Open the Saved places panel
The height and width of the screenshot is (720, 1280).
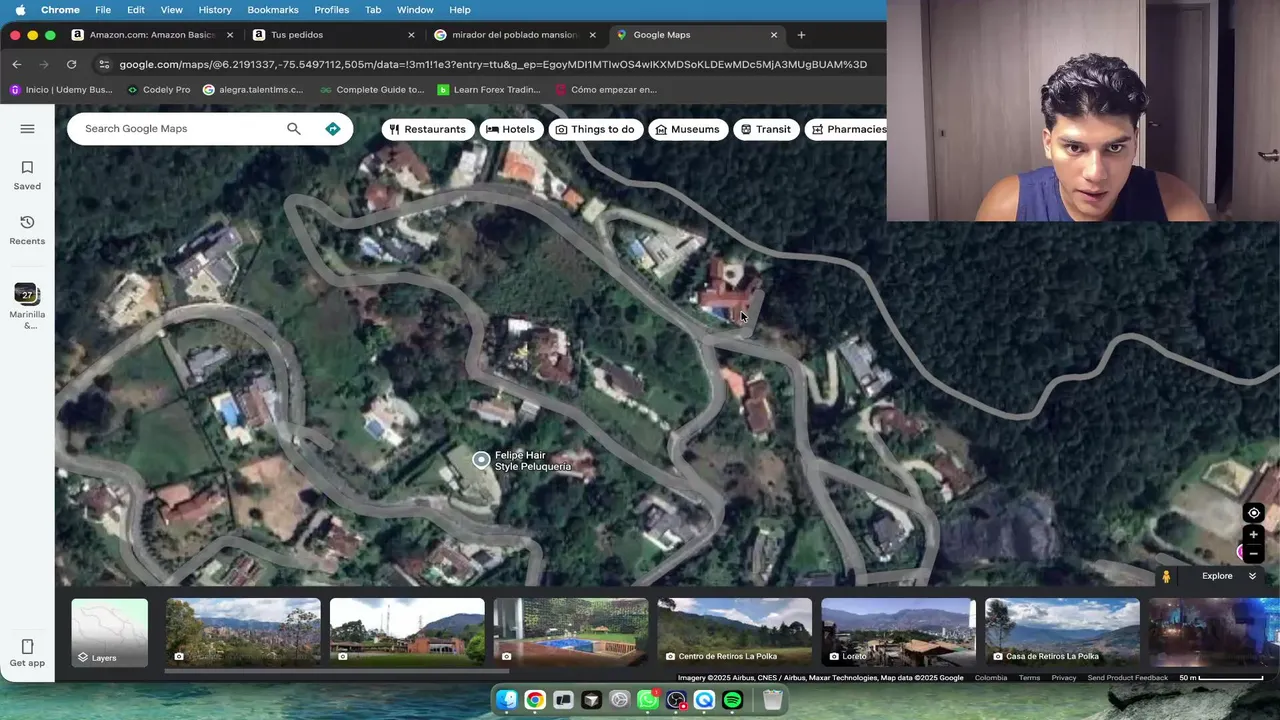(27, 175)
